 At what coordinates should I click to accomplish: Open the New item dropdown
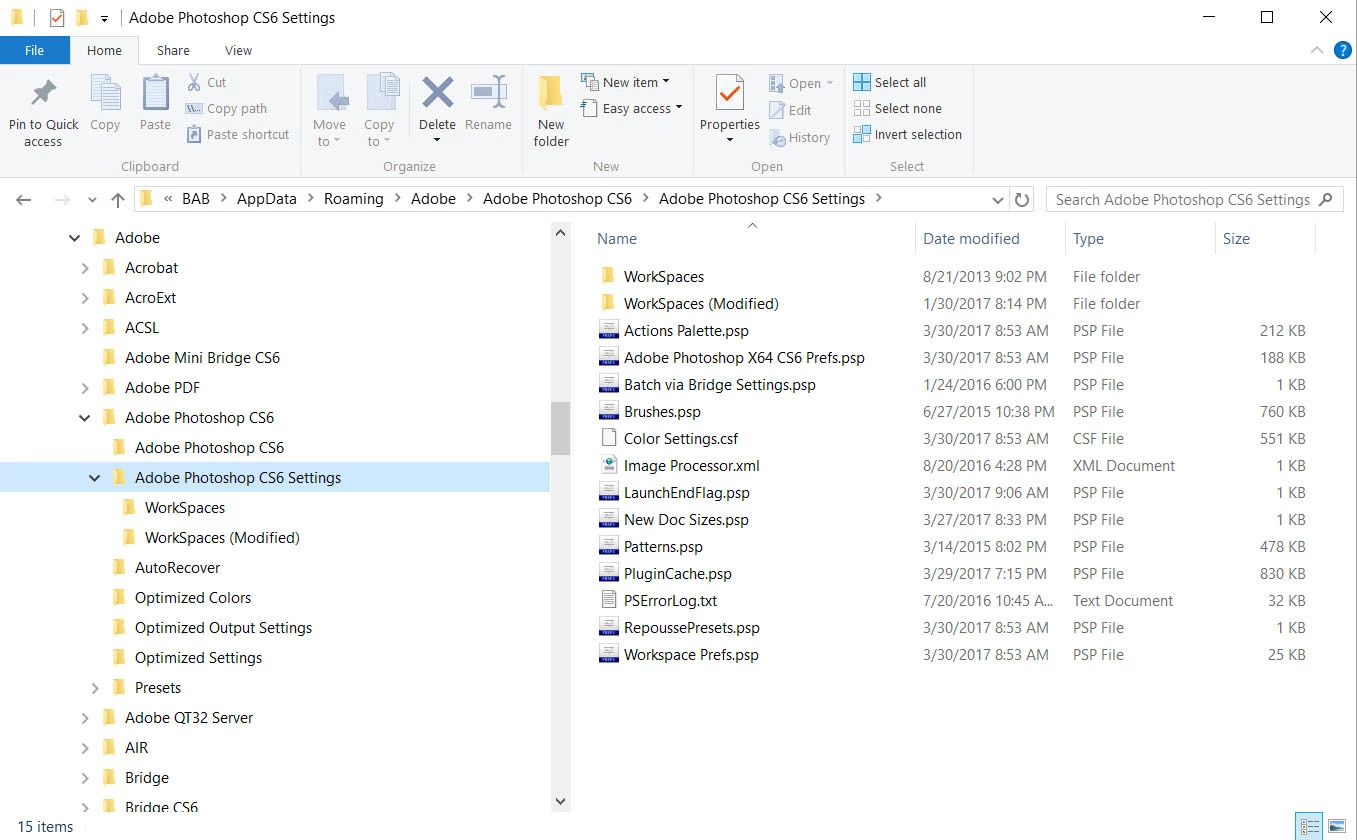point(625,82)
